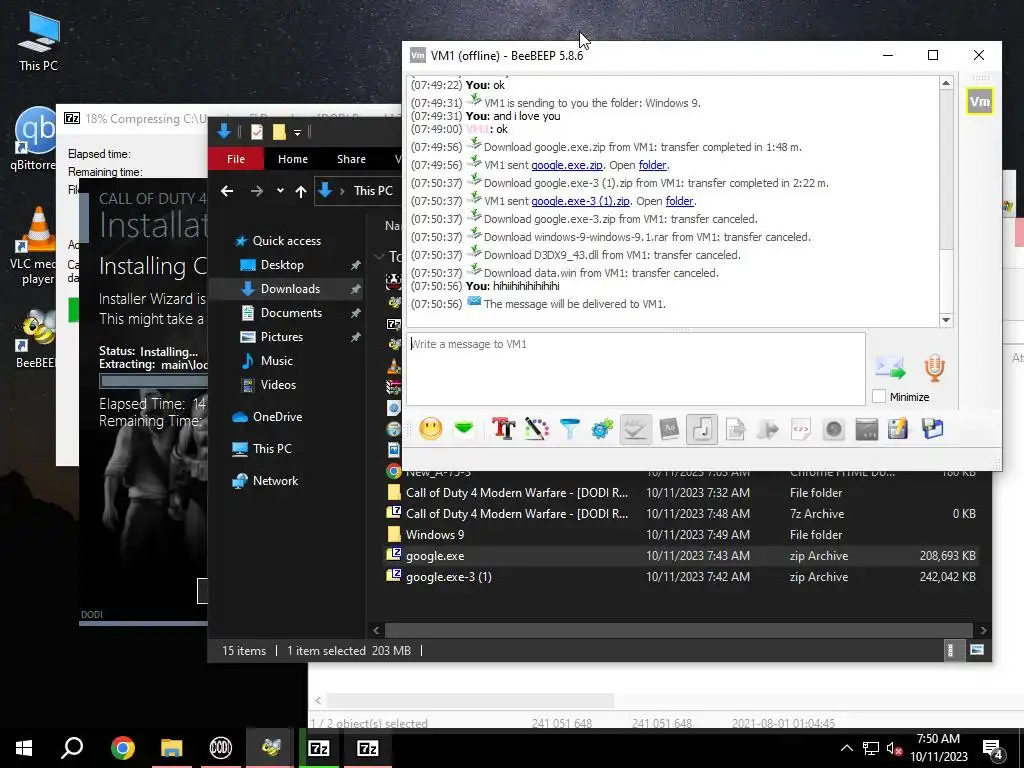Click the orange microphone voice message icon
The height and width of the screenshot is (768, 1024).
pos(935,368)
